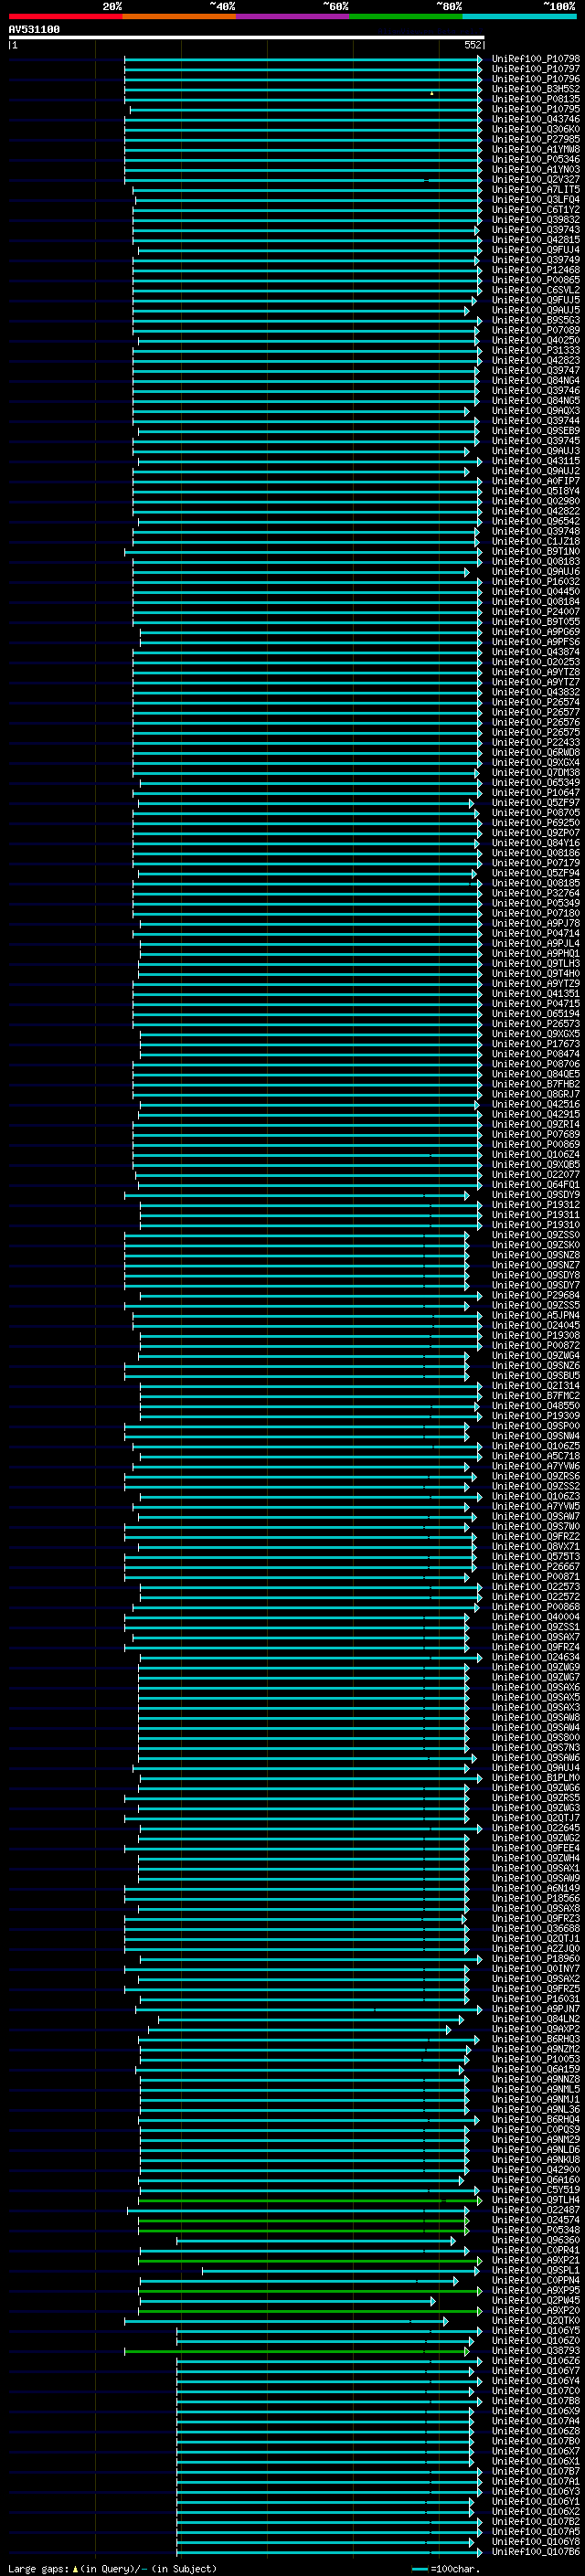Viewport: 585px width, 2576px height.
Task: Click the orange ~40% identity legend bar
Action: point(179,16)
